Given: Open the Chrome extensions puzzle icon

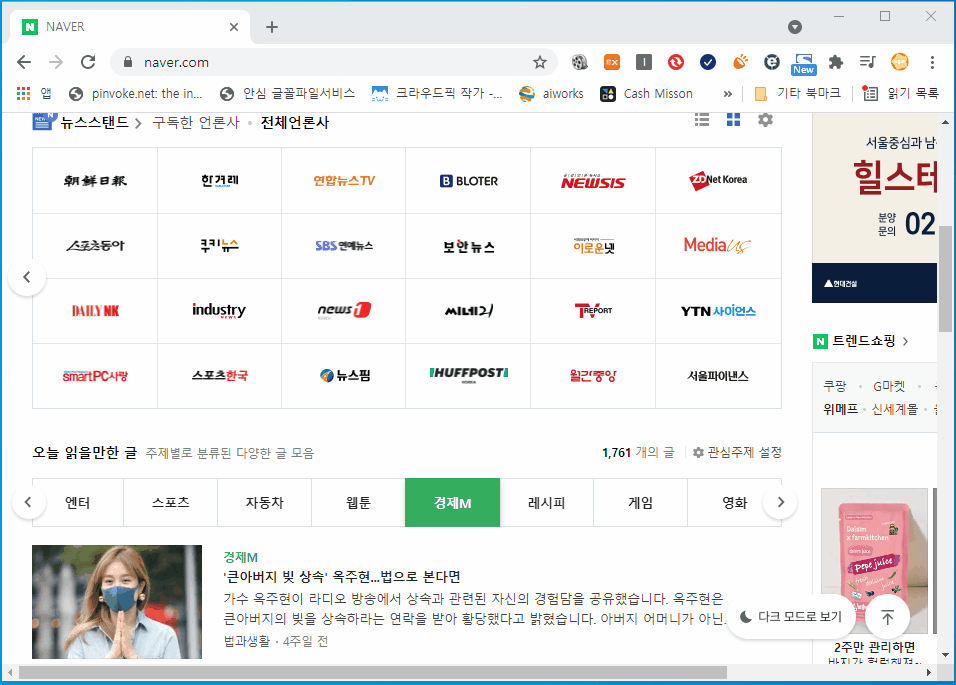Looking at the screenshot, I should click(x=836, y=62).
